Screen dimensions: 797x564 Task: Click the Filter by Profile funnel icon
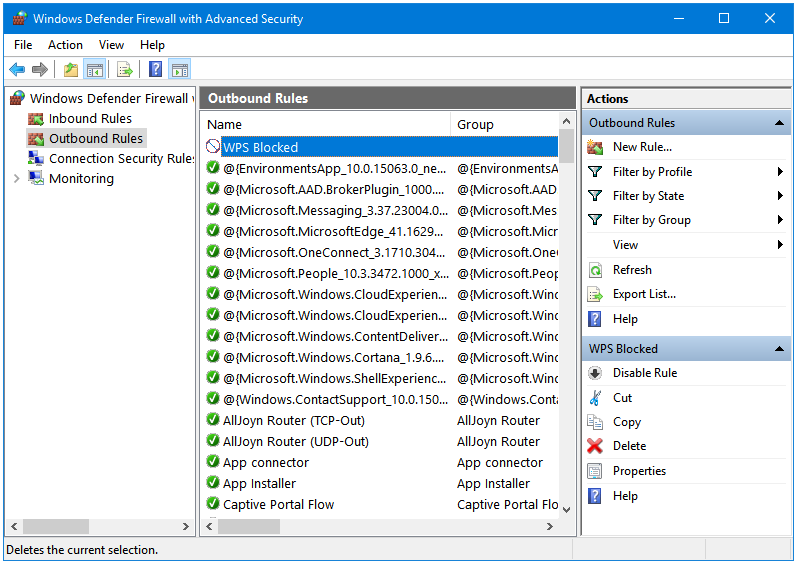coord(595,172)
